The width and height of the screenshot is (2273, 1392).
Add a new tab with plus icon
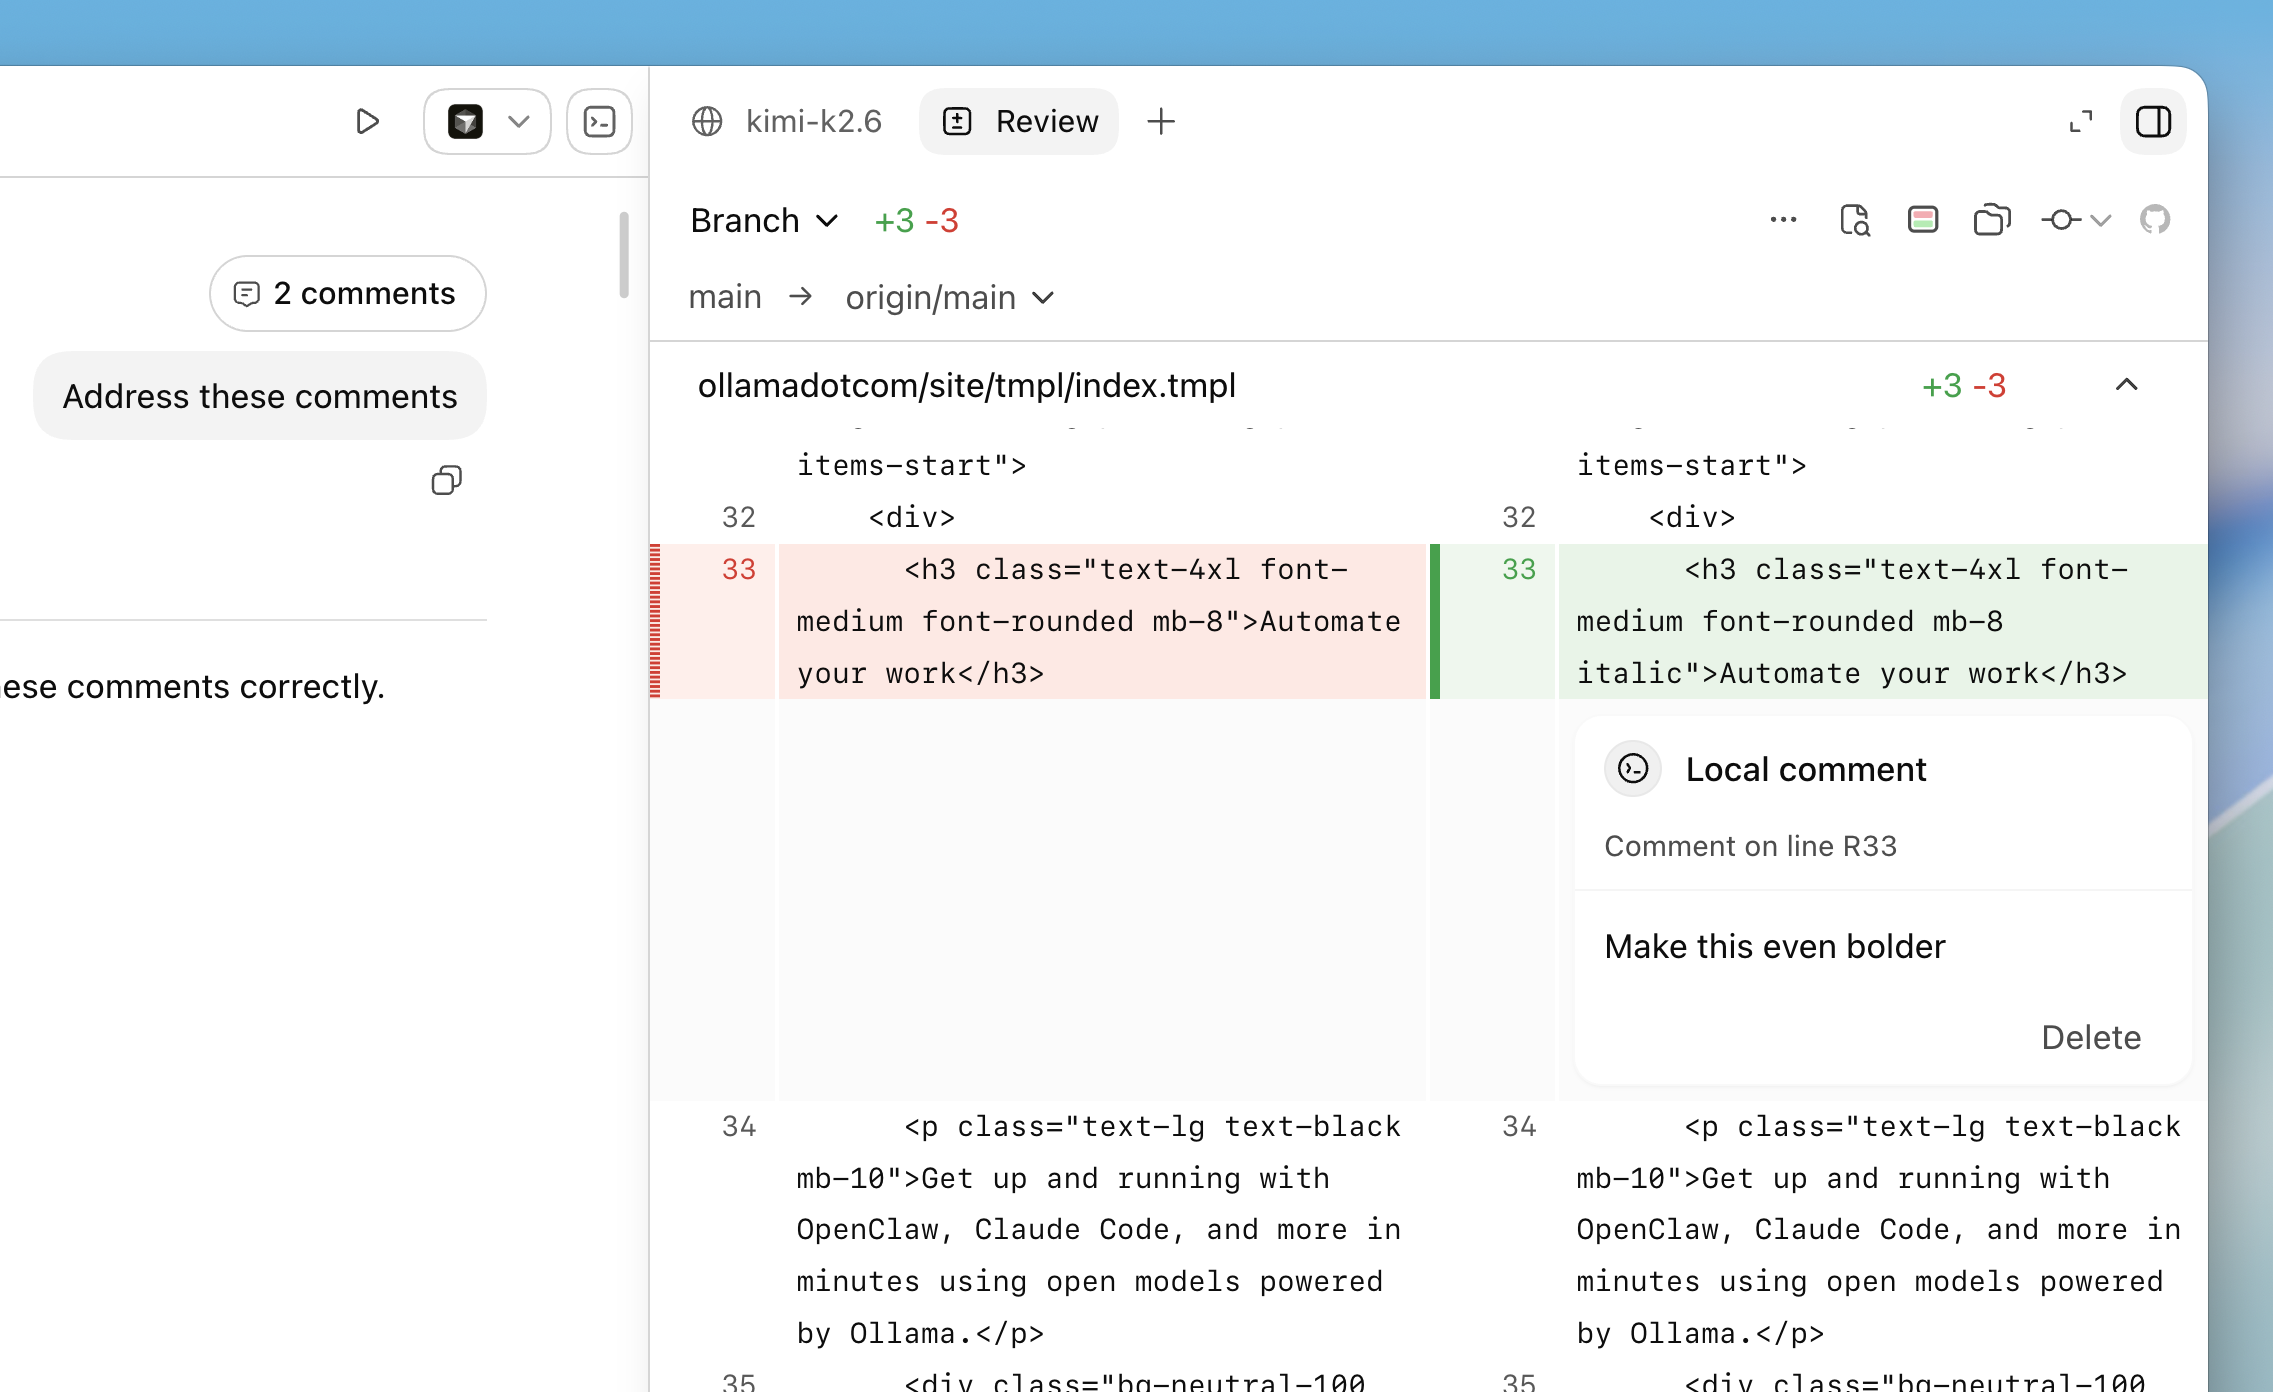(x=1161, y=122)
